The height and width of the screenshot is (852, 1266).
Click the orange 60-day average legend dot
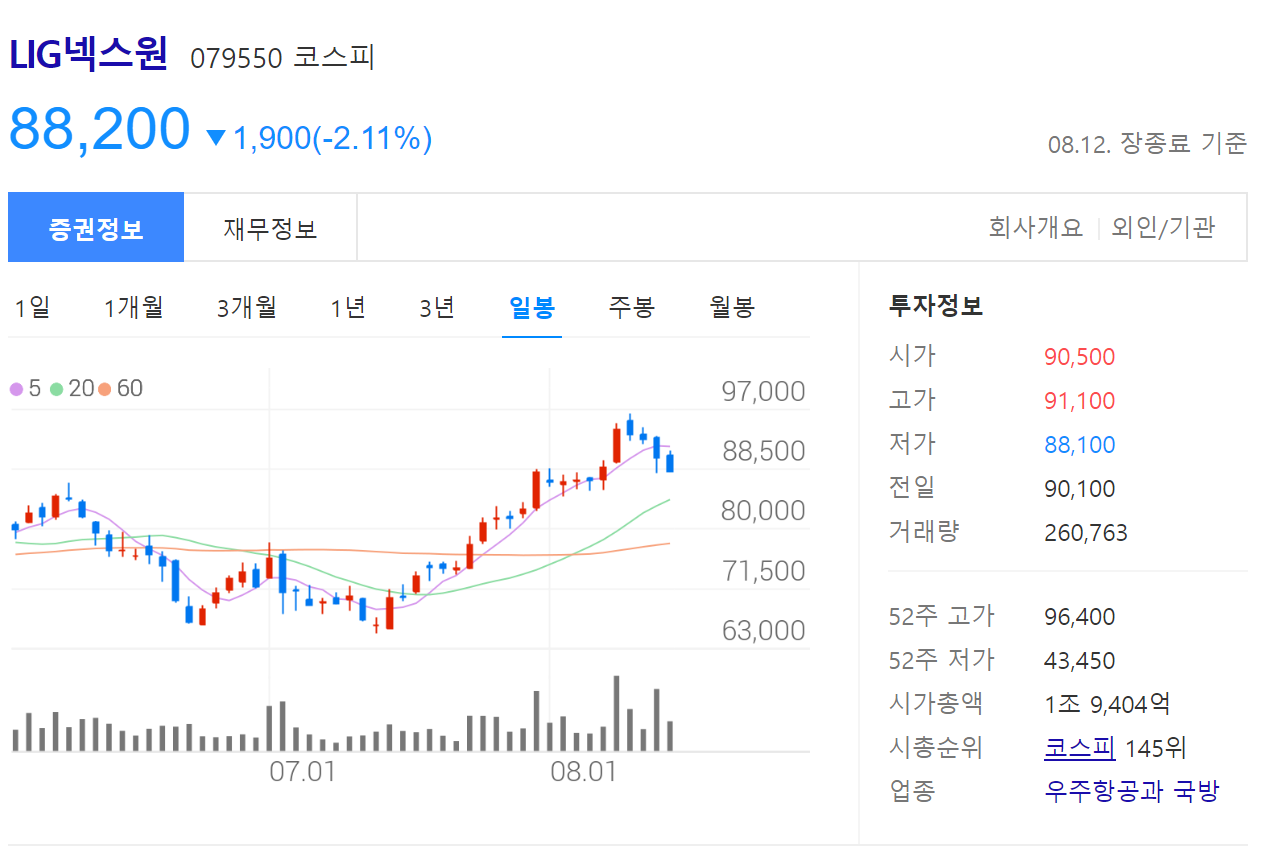tap(104, 389)
